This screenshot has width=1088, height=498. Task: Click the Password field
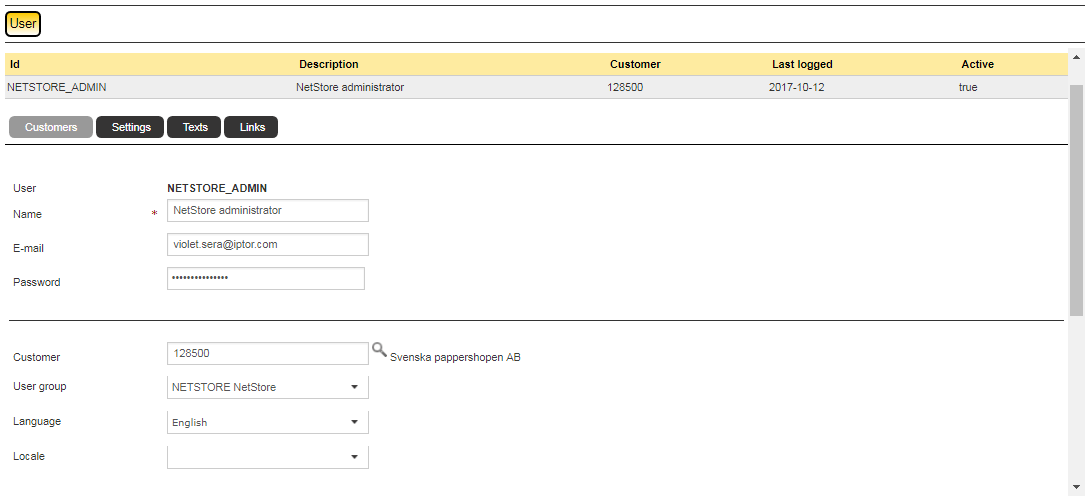(x=266, y=278)
